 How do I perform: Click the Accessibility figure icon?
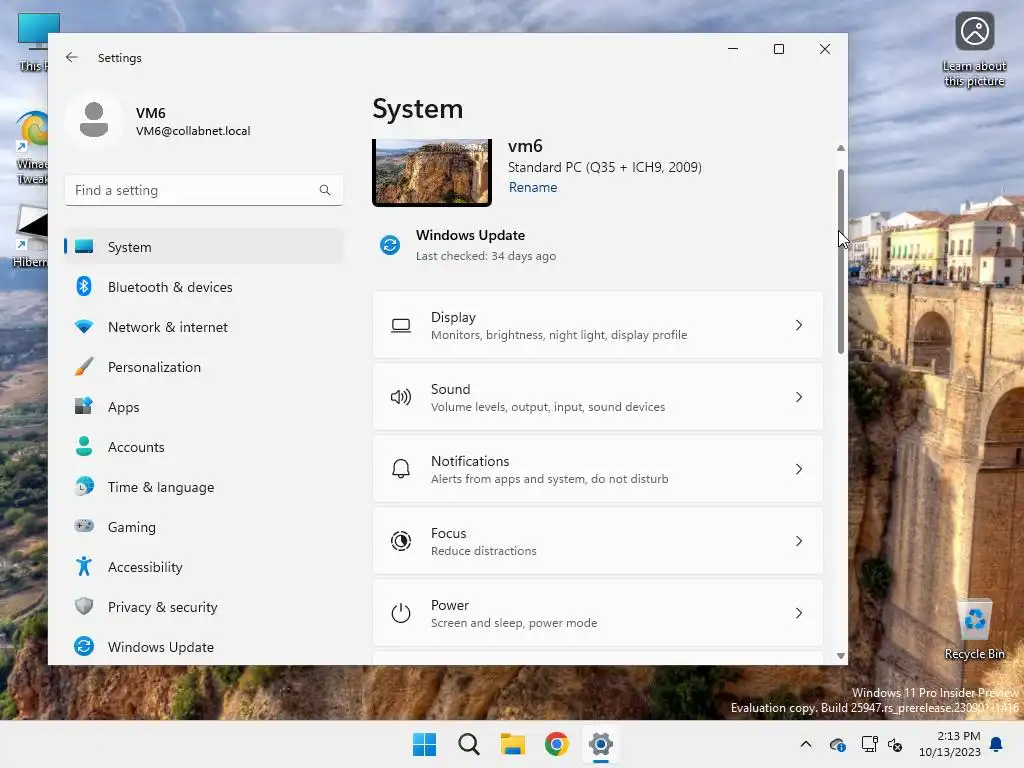84,566
